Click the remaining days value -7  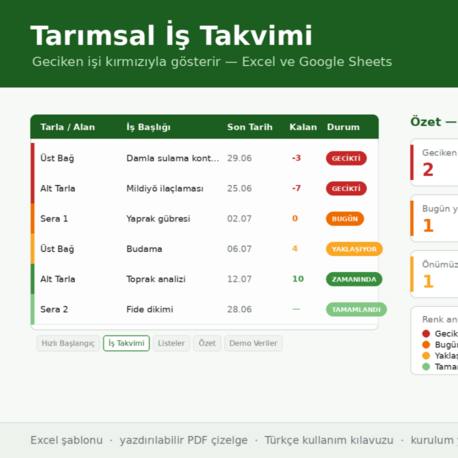tap(296, 188)
